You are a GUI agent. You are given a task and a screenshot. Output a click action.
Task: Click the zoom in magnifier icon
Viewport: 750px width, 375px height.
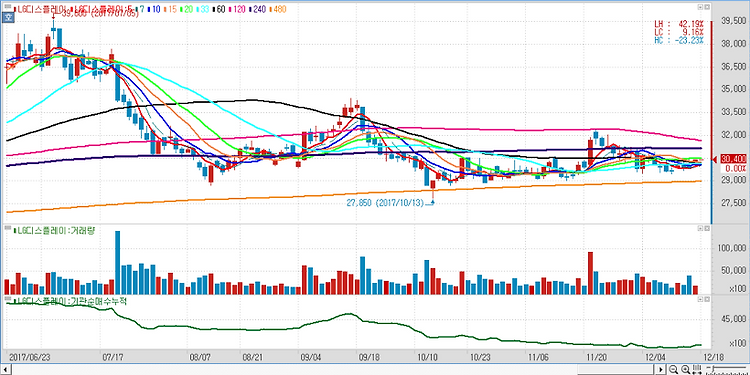click(x=685, y=369)
